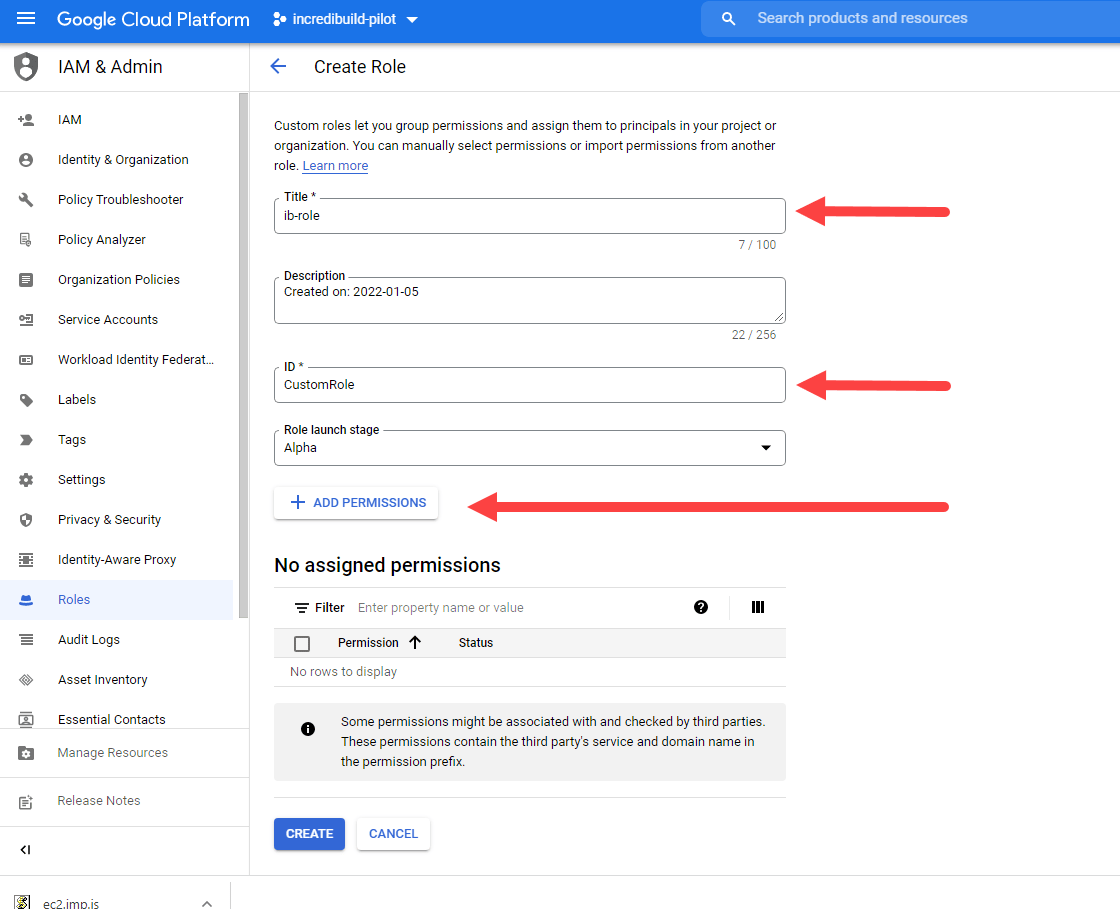
Task: Click the filter lines icon
Action: tap(301, 608)
